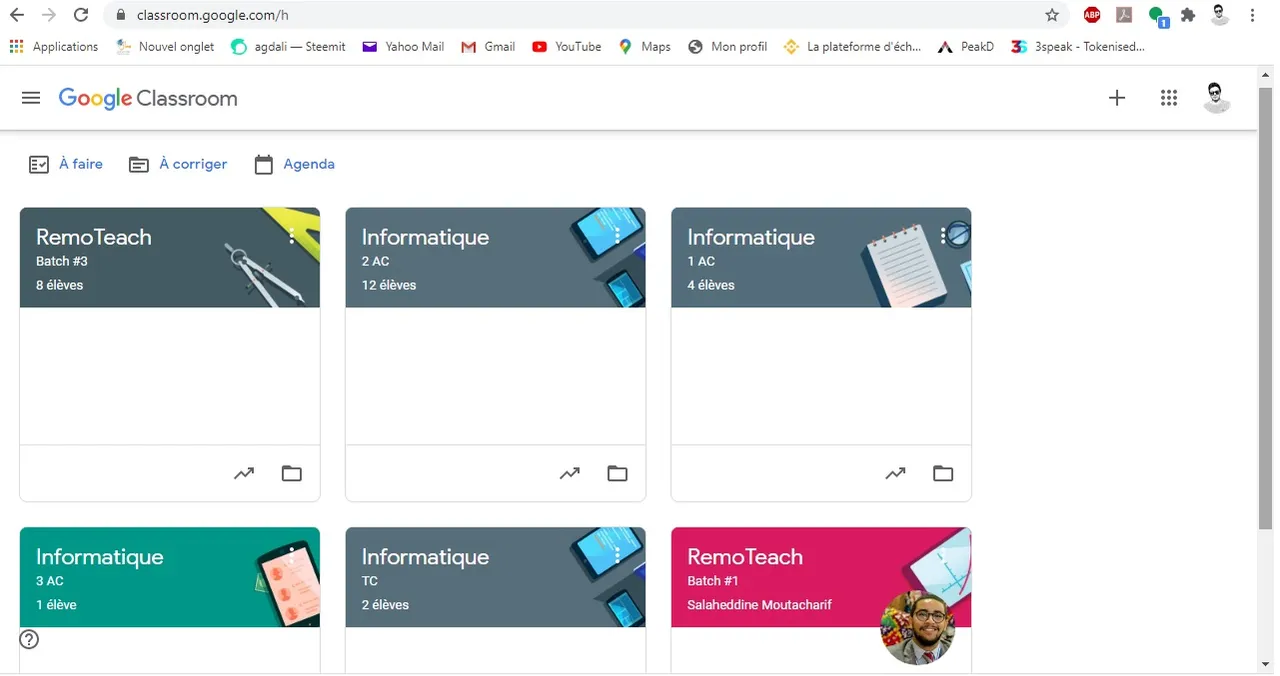1280x676 pixels.
Task: Open gradebook trend icon on RemoTeach Batch #3
Action: click(244, 473)
